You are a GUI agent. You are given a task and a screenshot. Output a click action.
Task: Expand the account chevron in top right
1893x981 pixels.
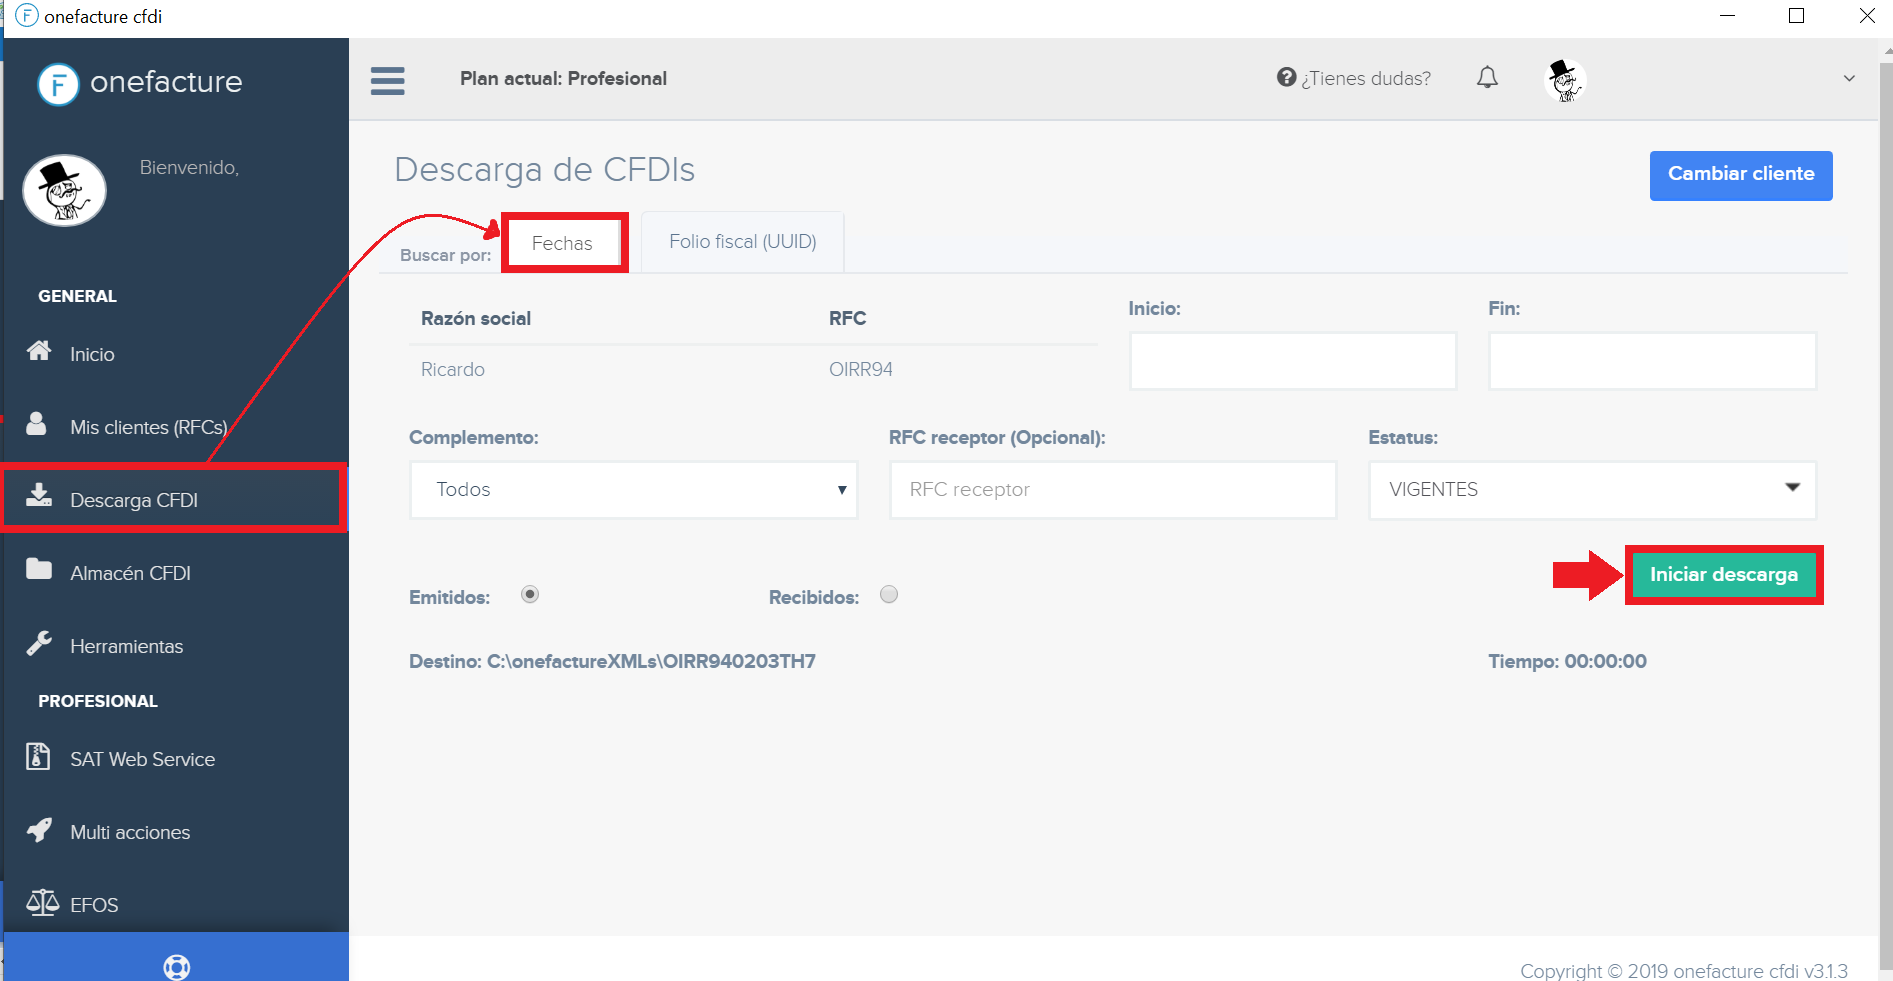point(1849,78)
